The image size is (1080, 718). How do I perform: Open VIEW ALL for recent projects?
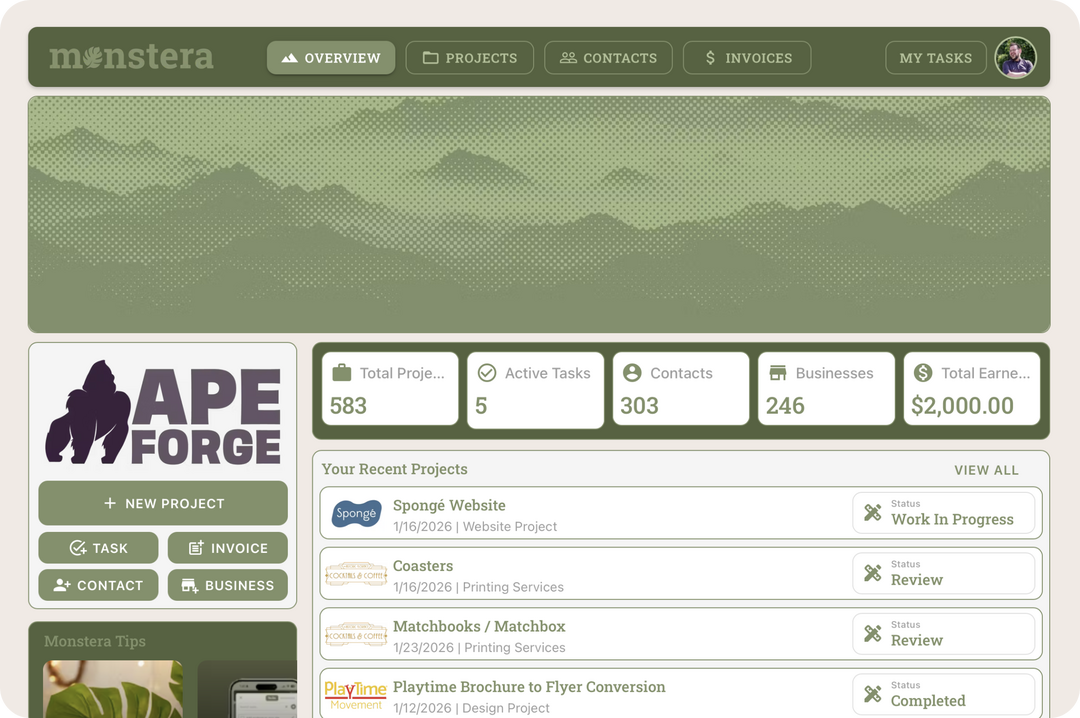tap(987, 470)
